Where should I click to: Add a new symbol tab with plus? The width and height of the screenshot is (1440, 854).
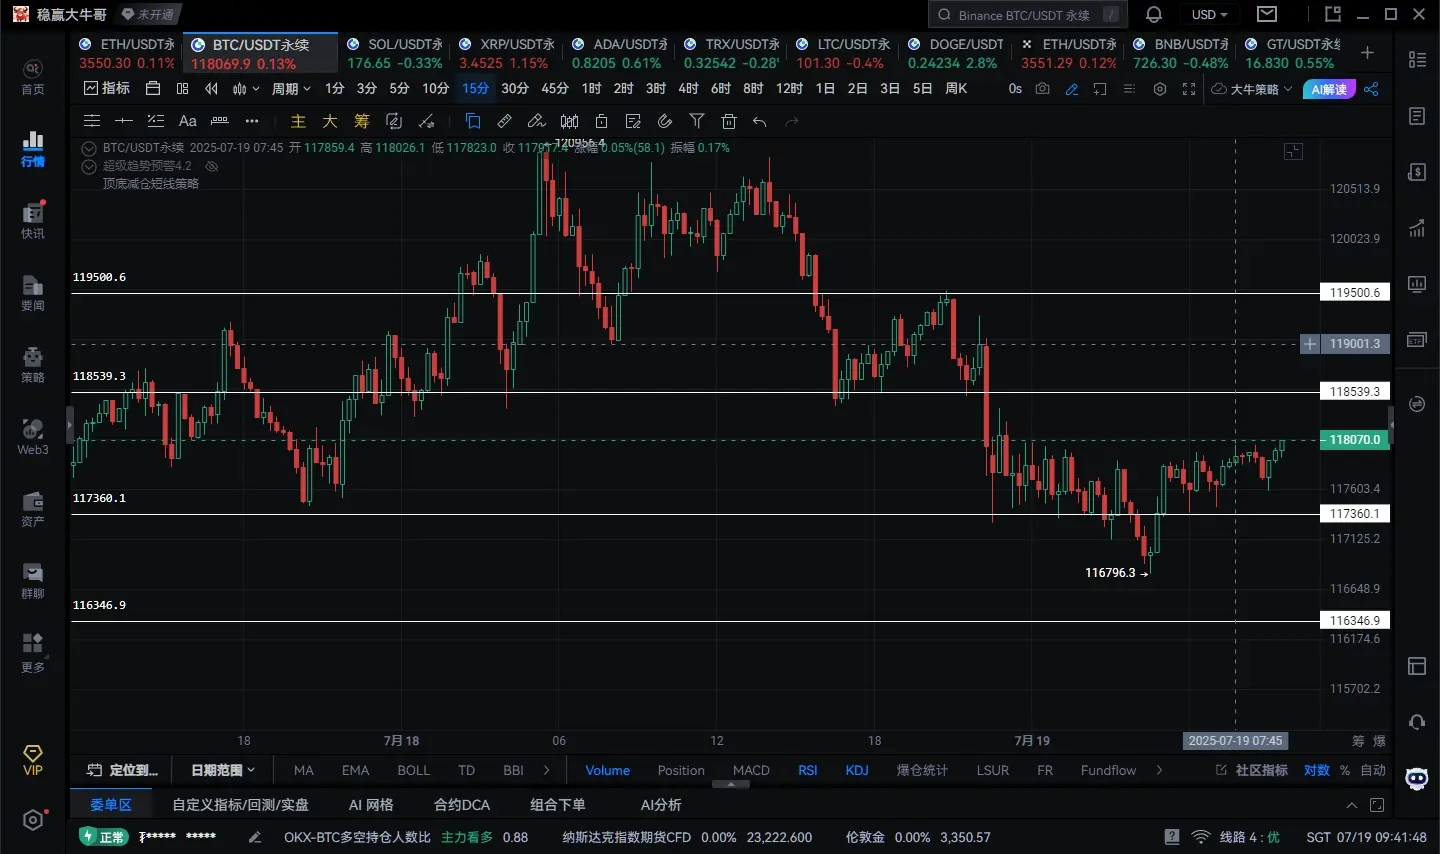point(1367,52)
